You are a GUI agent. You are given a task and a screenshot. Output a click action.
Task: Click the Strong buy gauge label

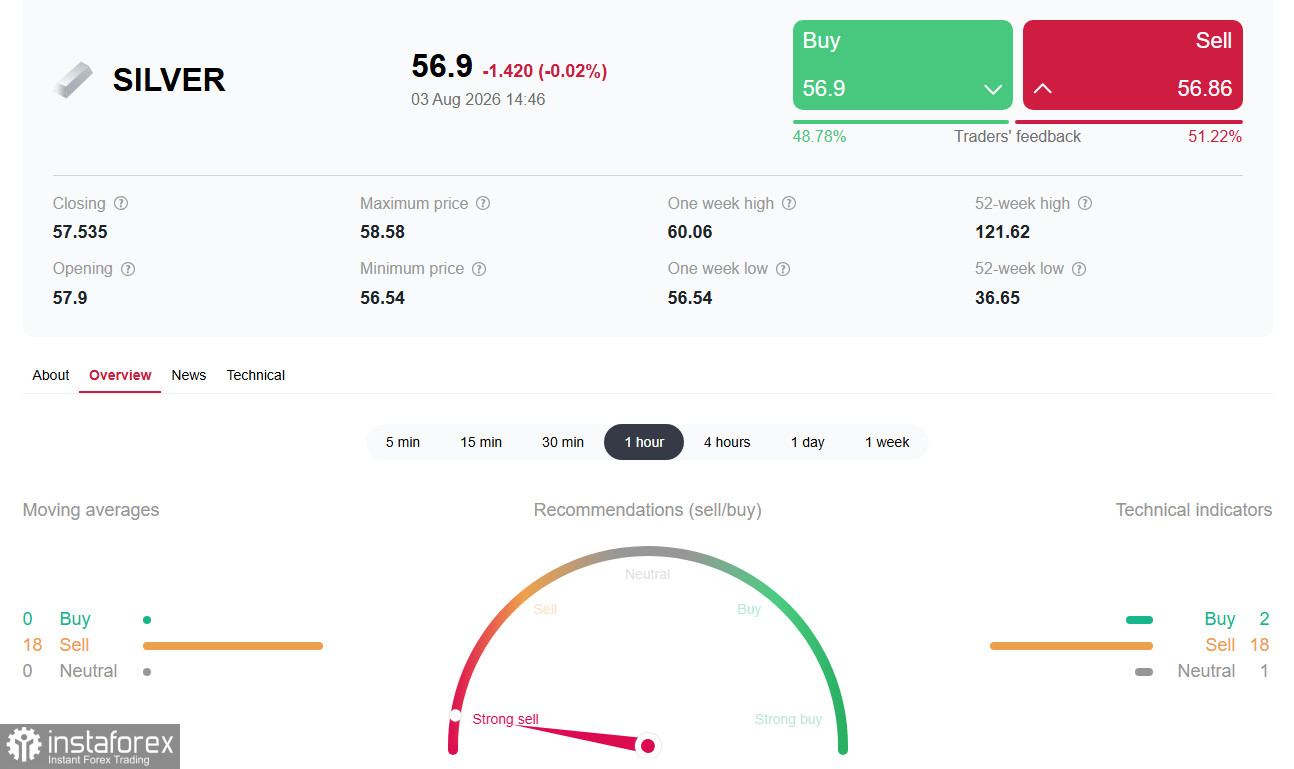click(789, 719)
